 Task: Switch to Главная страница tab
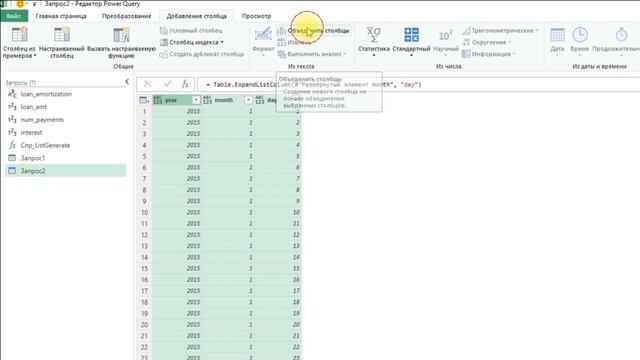61,16
